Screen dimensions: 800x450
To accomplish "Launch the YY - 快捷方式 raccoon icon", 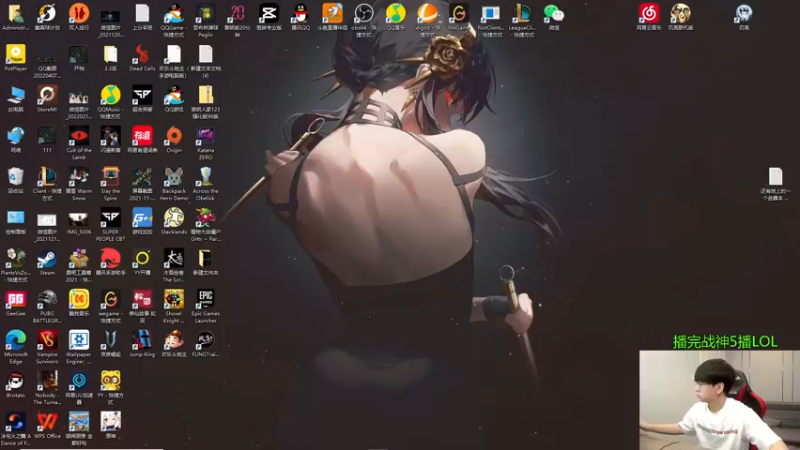I will point(110,382).
